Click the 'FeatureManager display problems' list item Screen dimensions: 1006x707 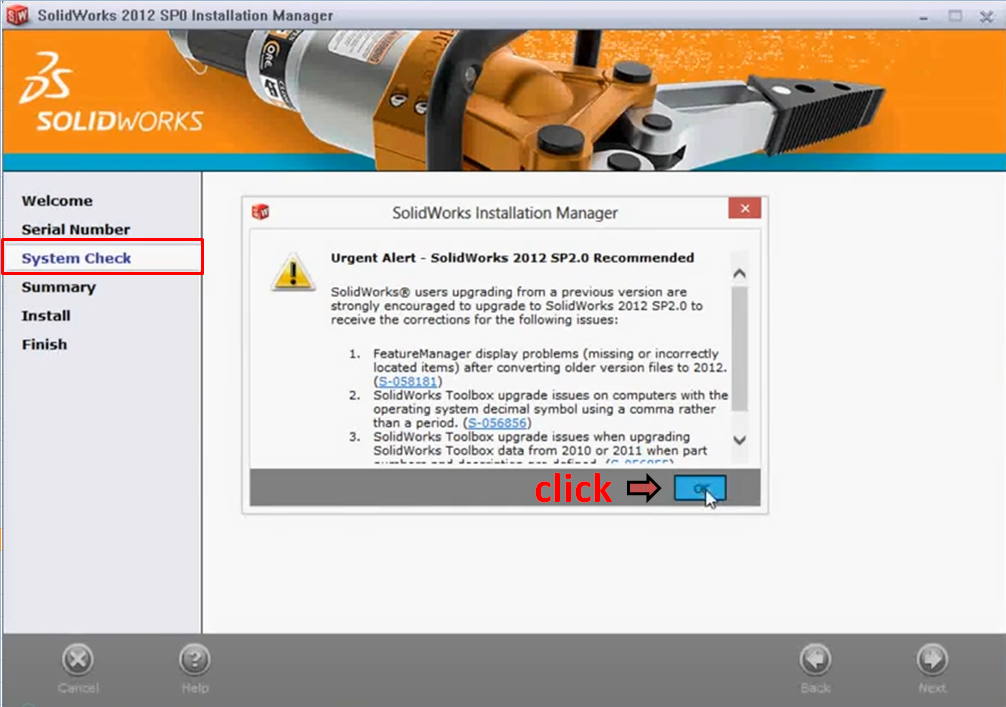click(x=550, y=368)
